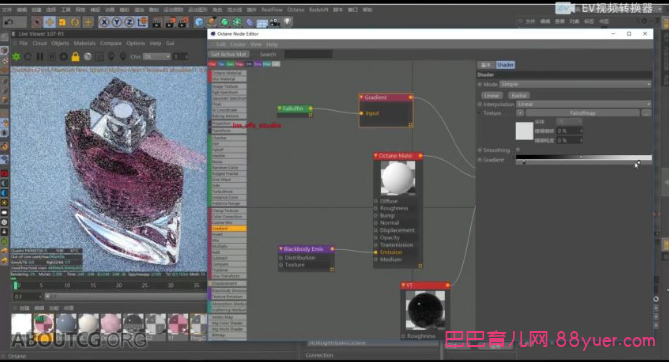
Task: Click the timeline frame slider handle
Action: (x=15, y=285)
